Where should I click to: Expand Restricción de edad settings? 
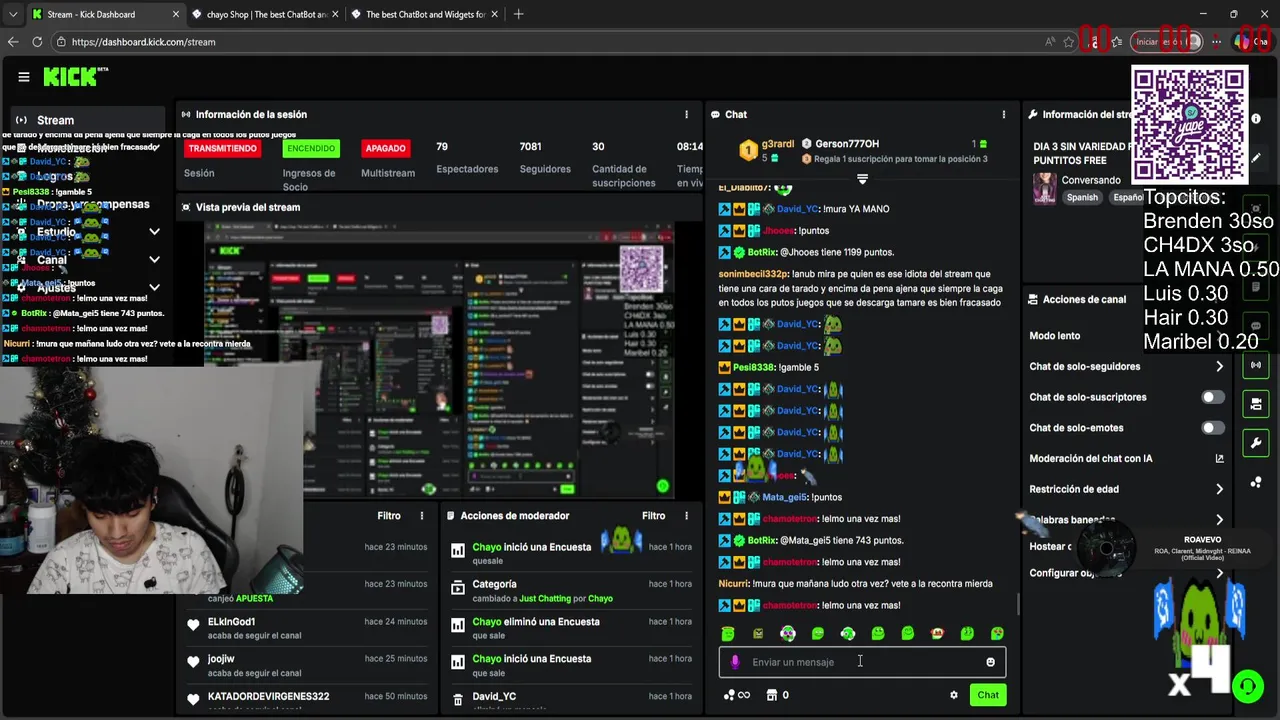tap(1219, 489)
